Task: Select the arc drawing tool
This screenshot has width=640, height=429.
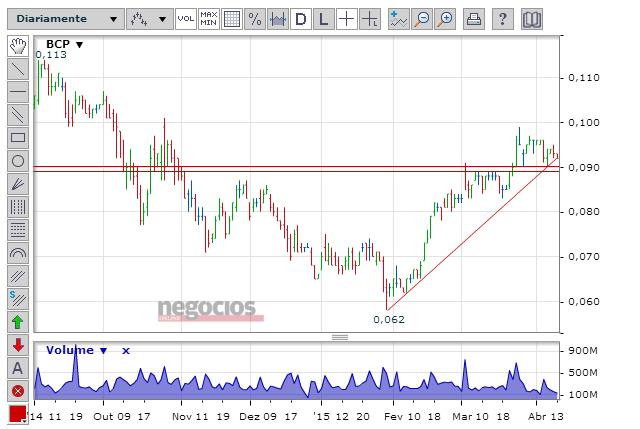Action: (18, 253)
